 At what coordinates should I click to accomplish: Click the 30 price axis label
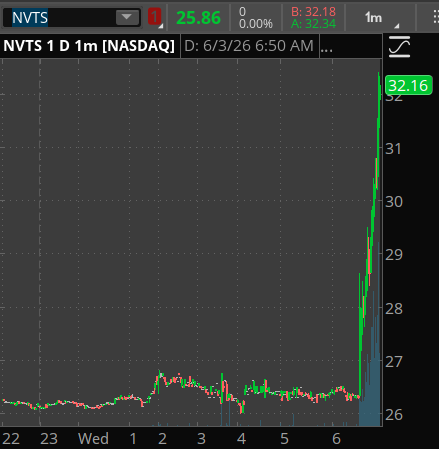pyautogui.click(x=394, y=202)
